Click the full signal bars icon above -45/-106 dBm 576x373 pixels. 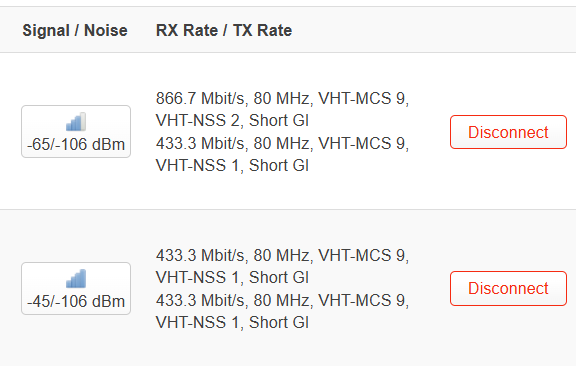[76, 279]
